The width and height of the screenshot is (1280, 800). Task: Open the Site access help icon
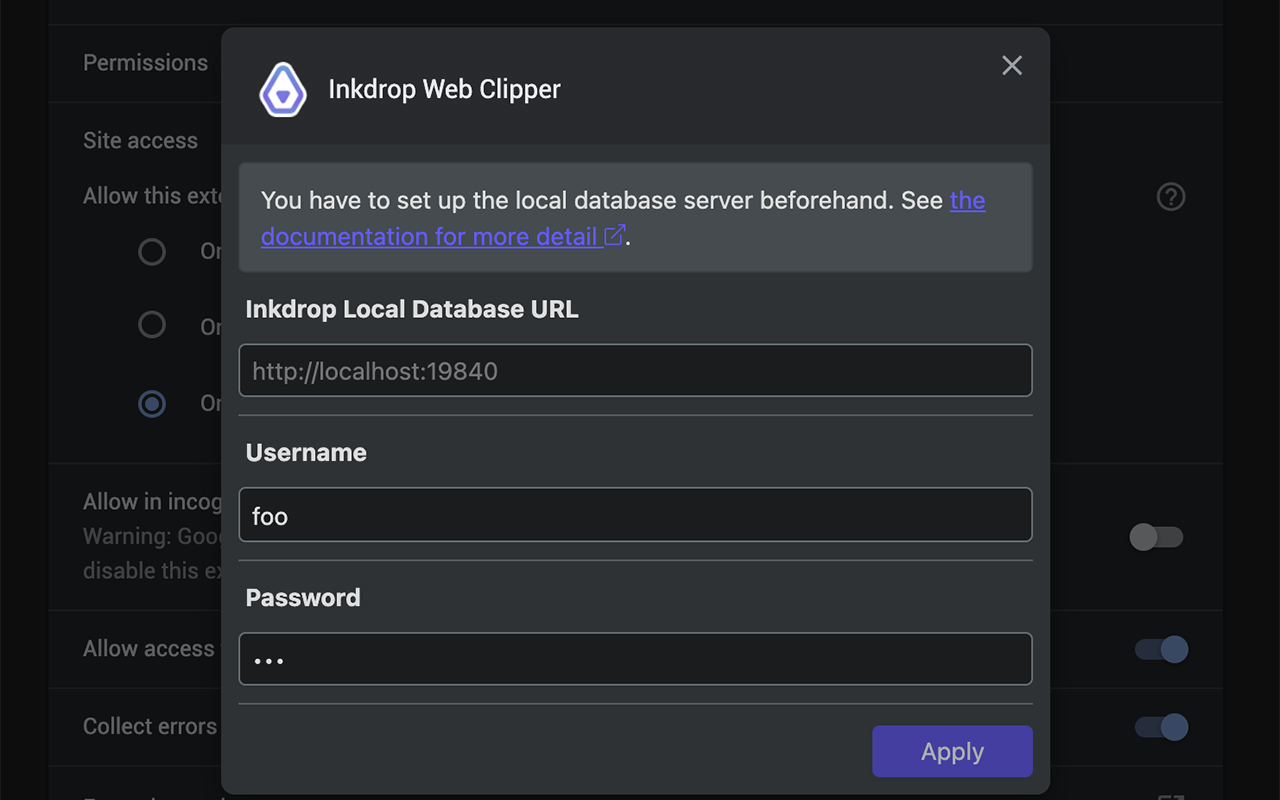point(1171,196)
